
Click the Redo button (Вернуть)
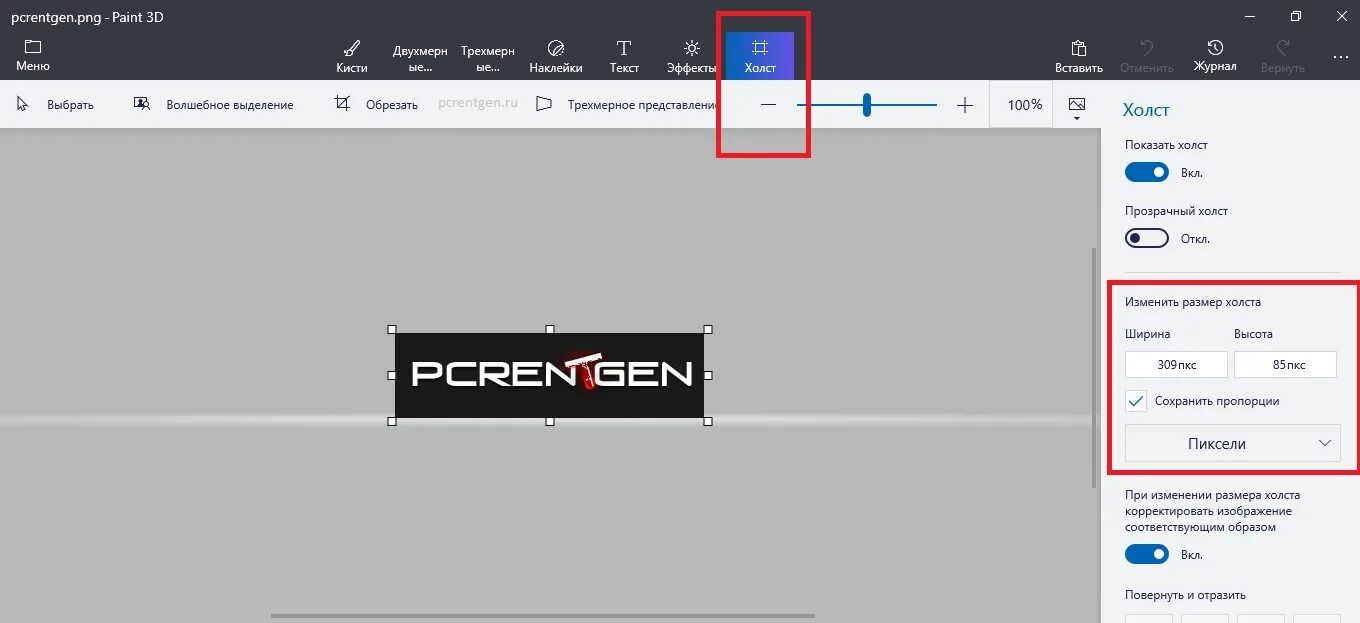click(x=1283, y=56)
